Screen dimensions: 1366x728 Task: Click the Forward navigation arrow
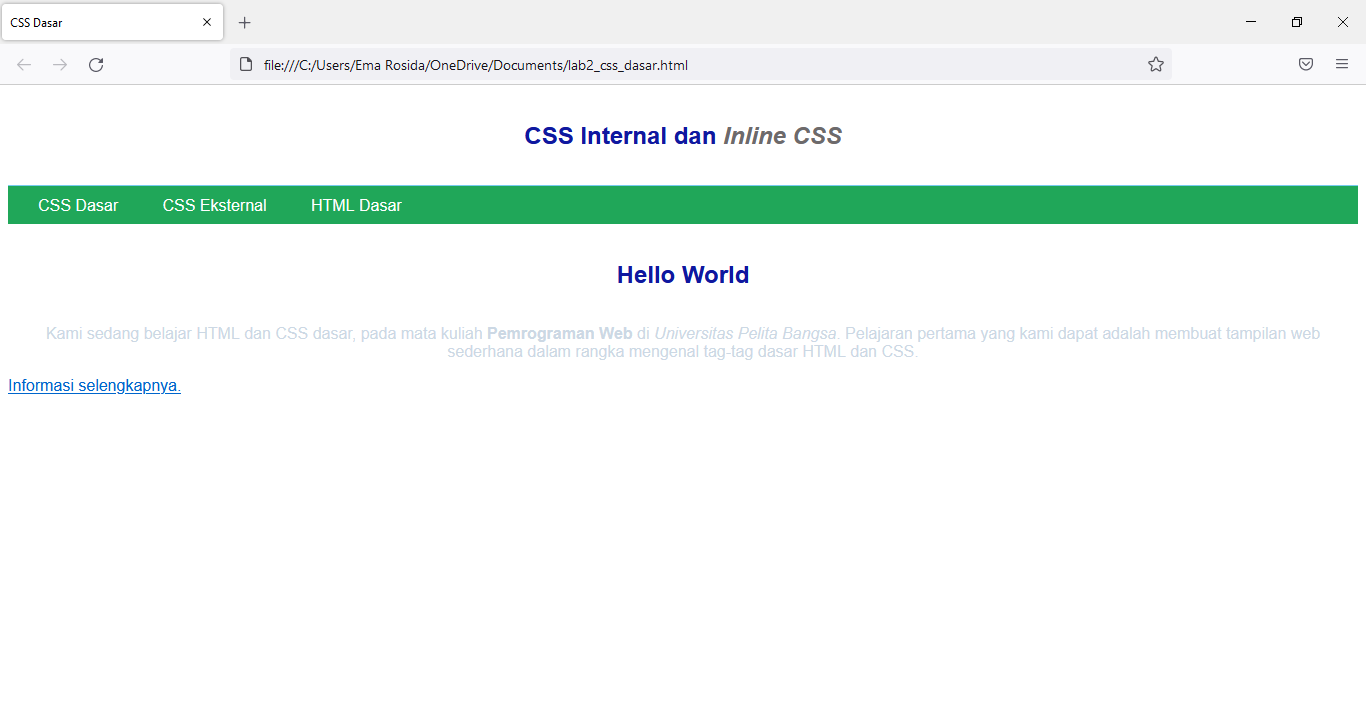60,64
